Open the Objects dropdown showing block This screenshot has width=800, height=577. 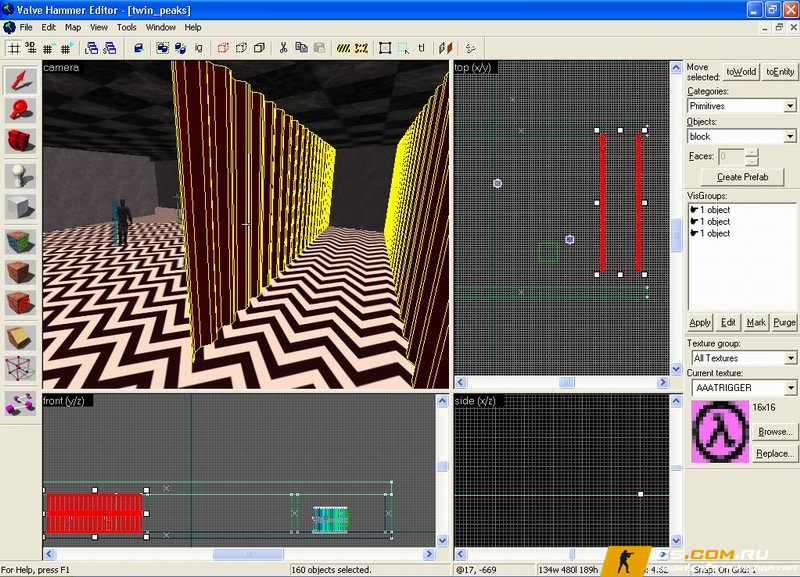click(x=741, y=136)
